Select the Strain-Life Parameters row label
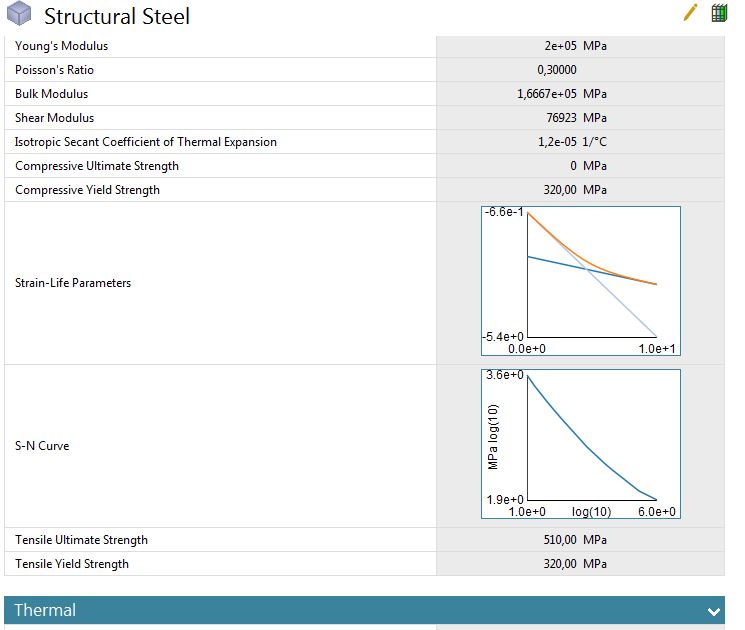This screenshot has width=745, height=630. coord(73,283)
